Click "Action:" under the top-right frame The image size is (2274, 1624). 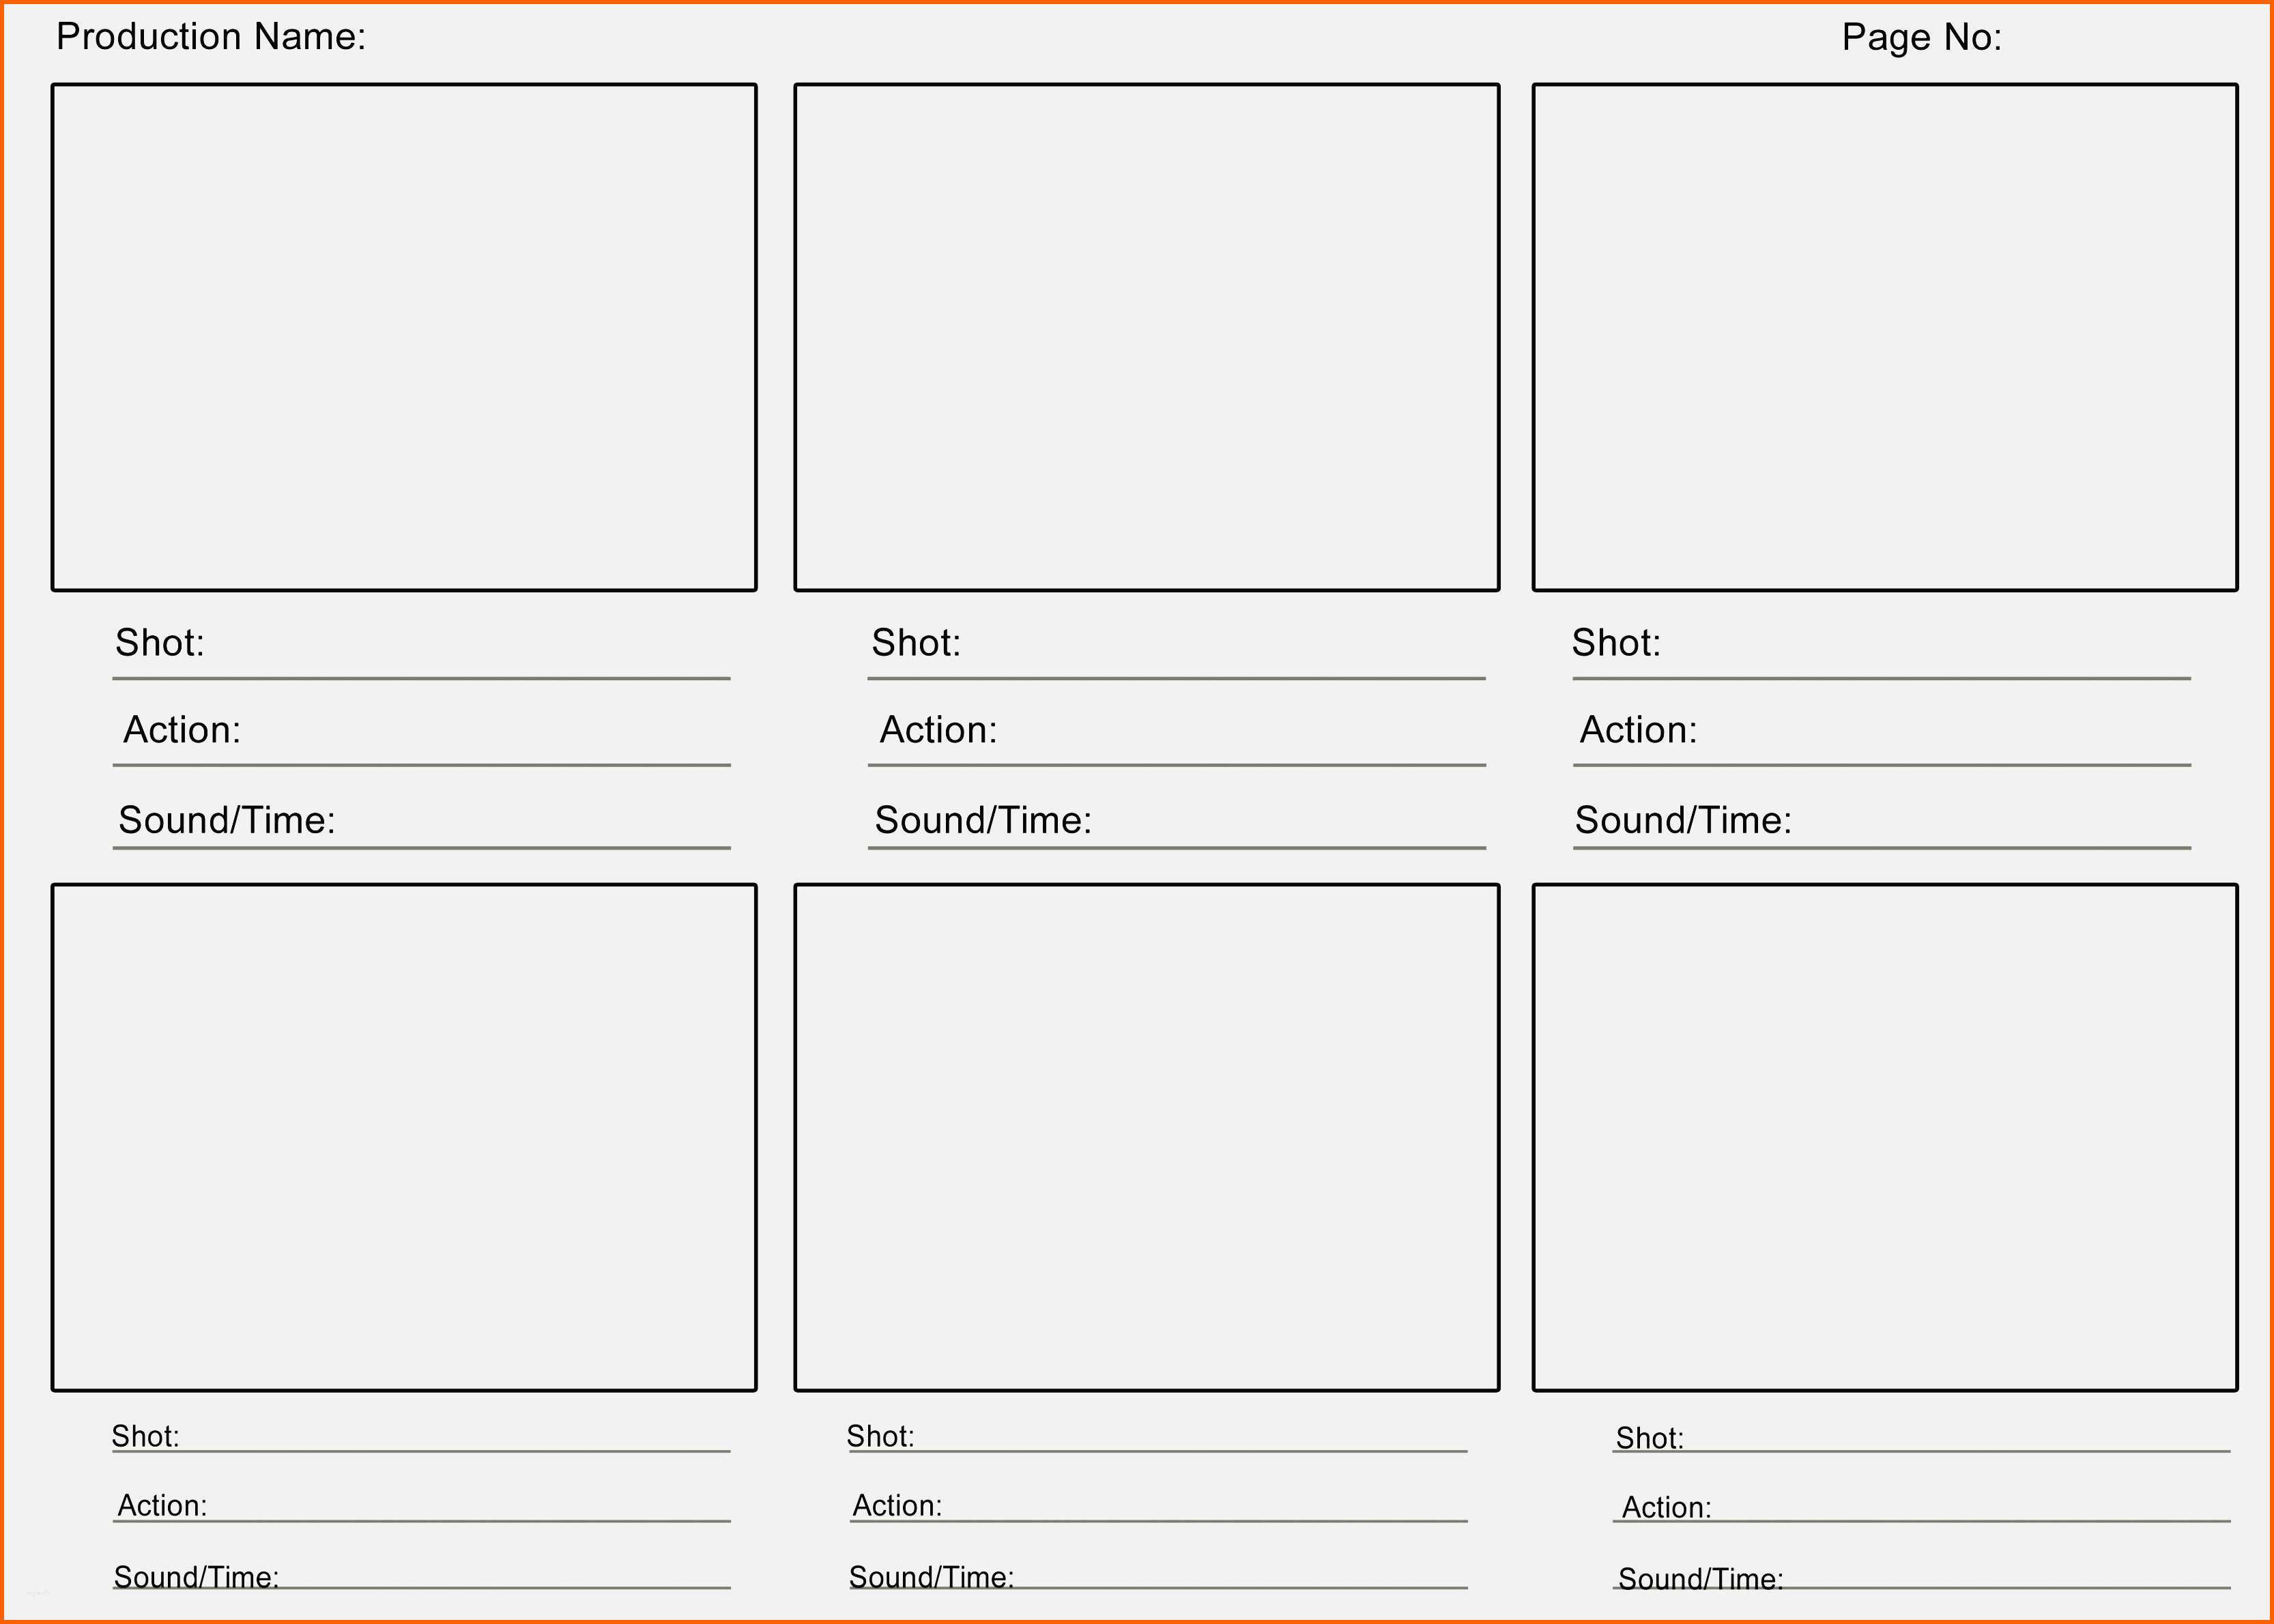point(1638,730)
